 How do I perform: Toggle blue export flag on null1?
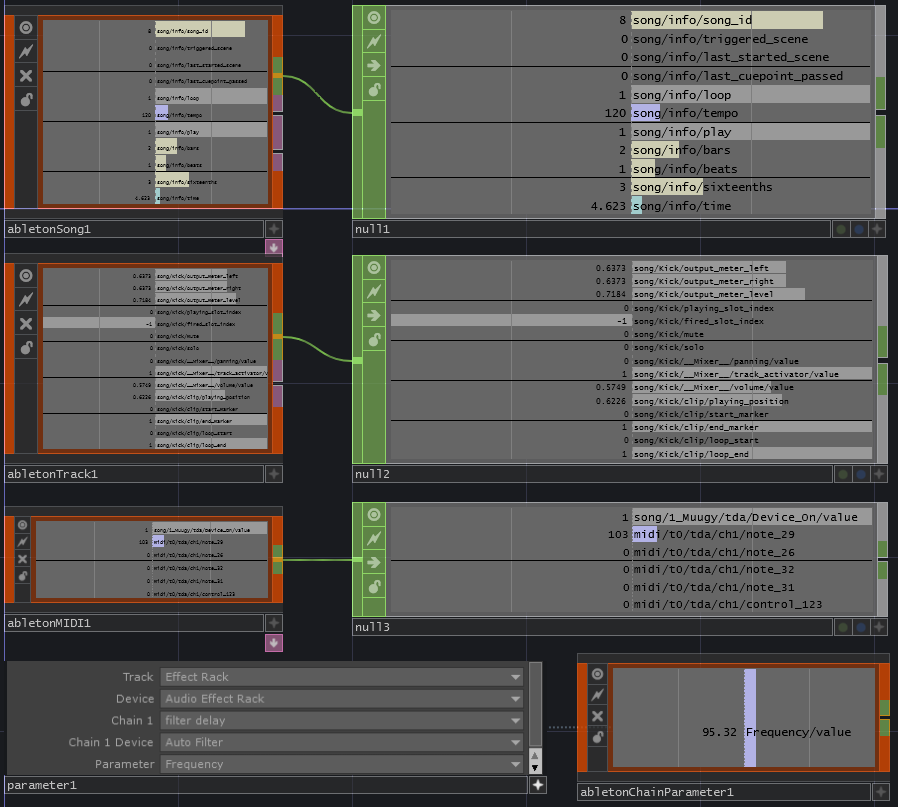pos(859,229)
